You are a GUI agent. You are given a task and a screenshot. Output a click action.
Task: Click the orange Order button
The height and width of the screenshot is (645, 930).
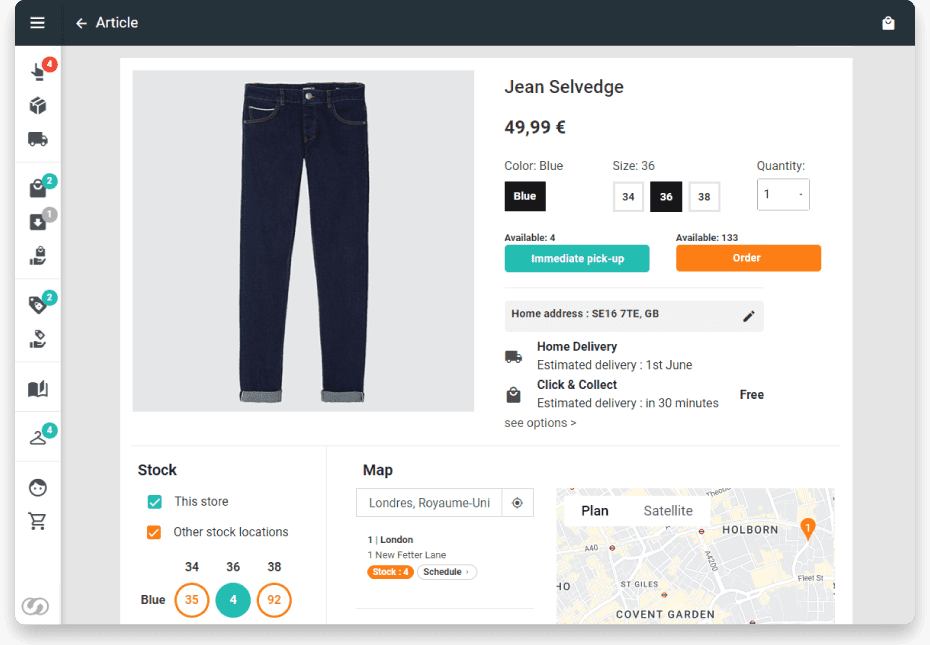pos(749,258)
